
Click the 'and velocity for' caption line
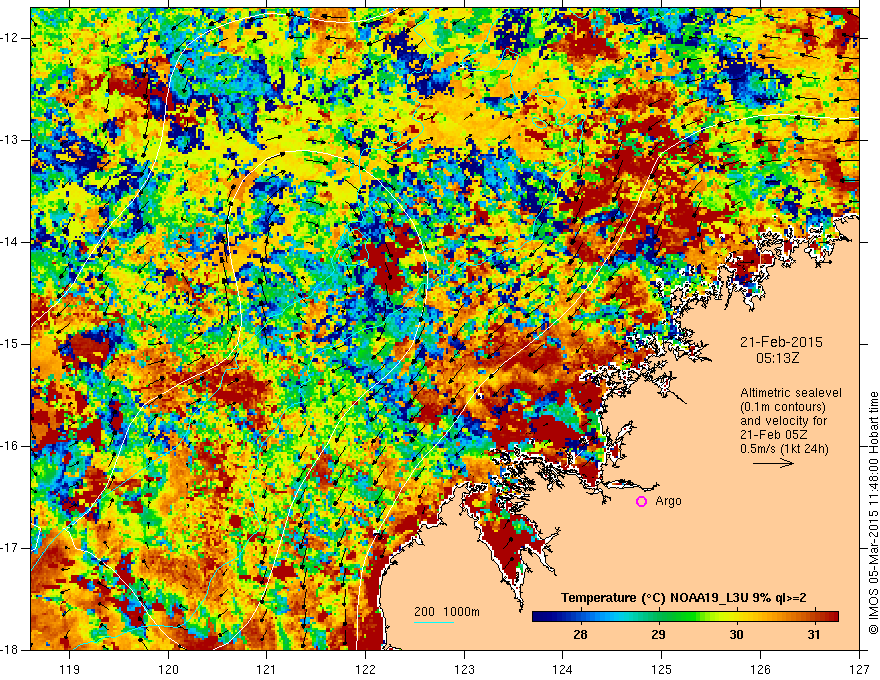click(x=783, y=421)
